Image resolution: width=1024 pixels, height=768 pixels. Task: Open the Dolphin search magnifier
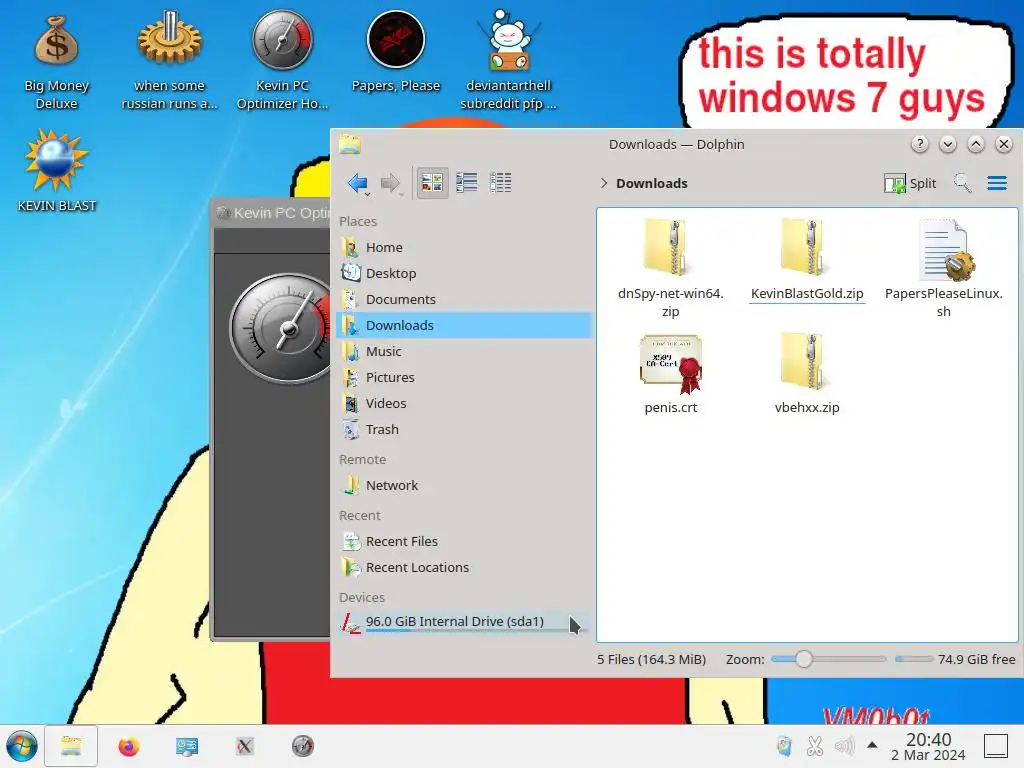coord(962,183)
